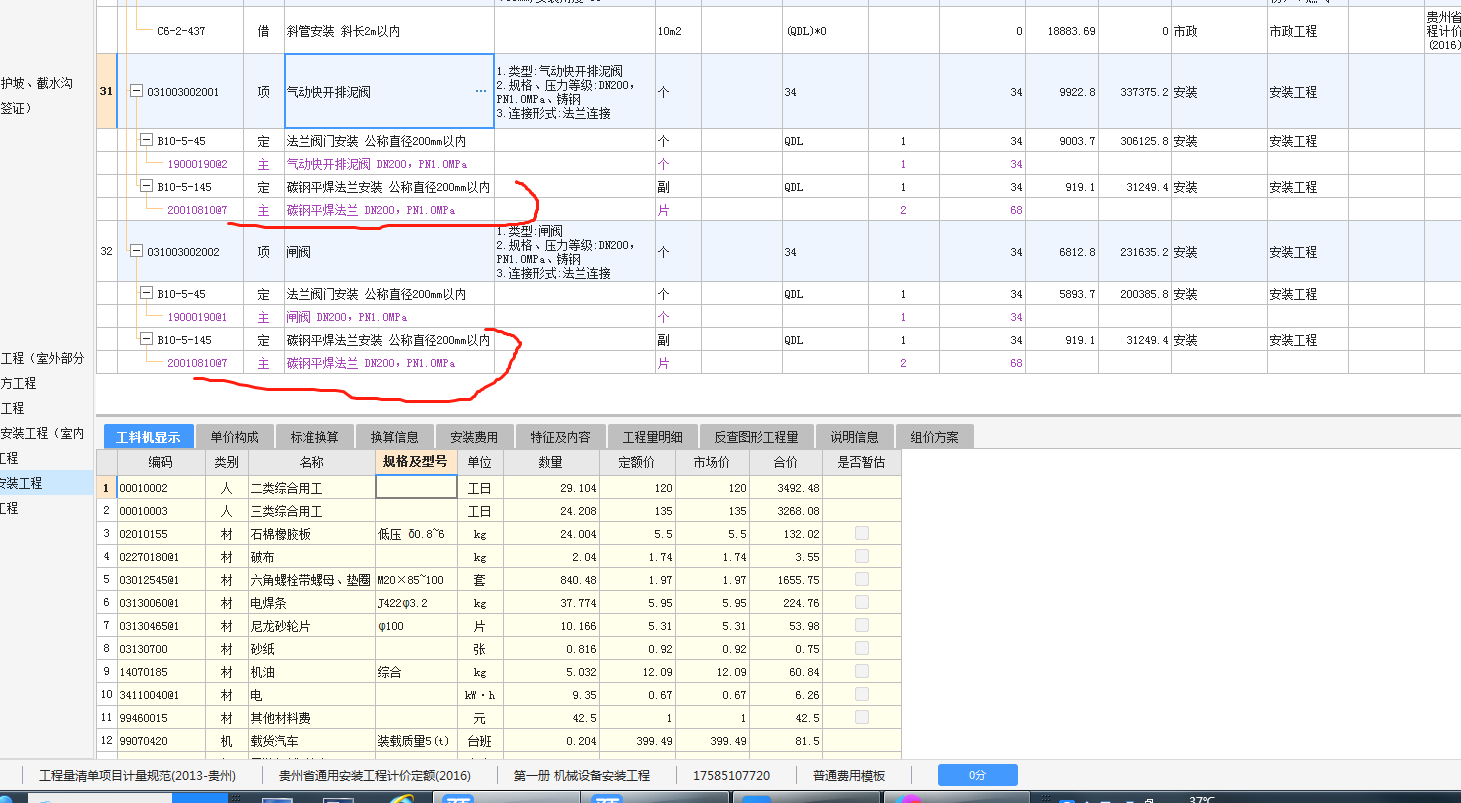
Task: Collapse B10-5-145 under 气动快开排泥阀 item
Action: [146, 186]
